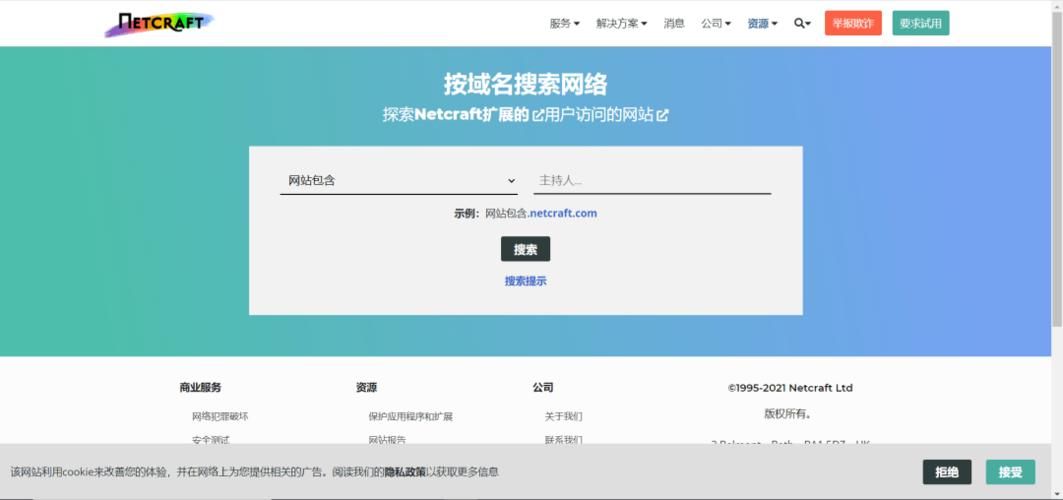Screen dimensions: 1063x500
Task: Expand the 解决方案 menu
Action: pyautogui.click(x=622, y=23)
